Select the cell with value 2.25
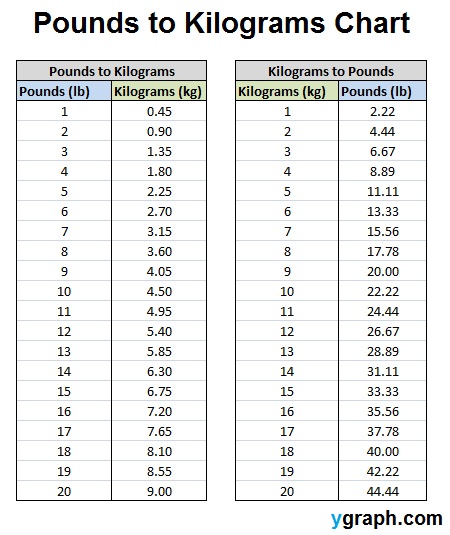450x535 pixels. 159,191
